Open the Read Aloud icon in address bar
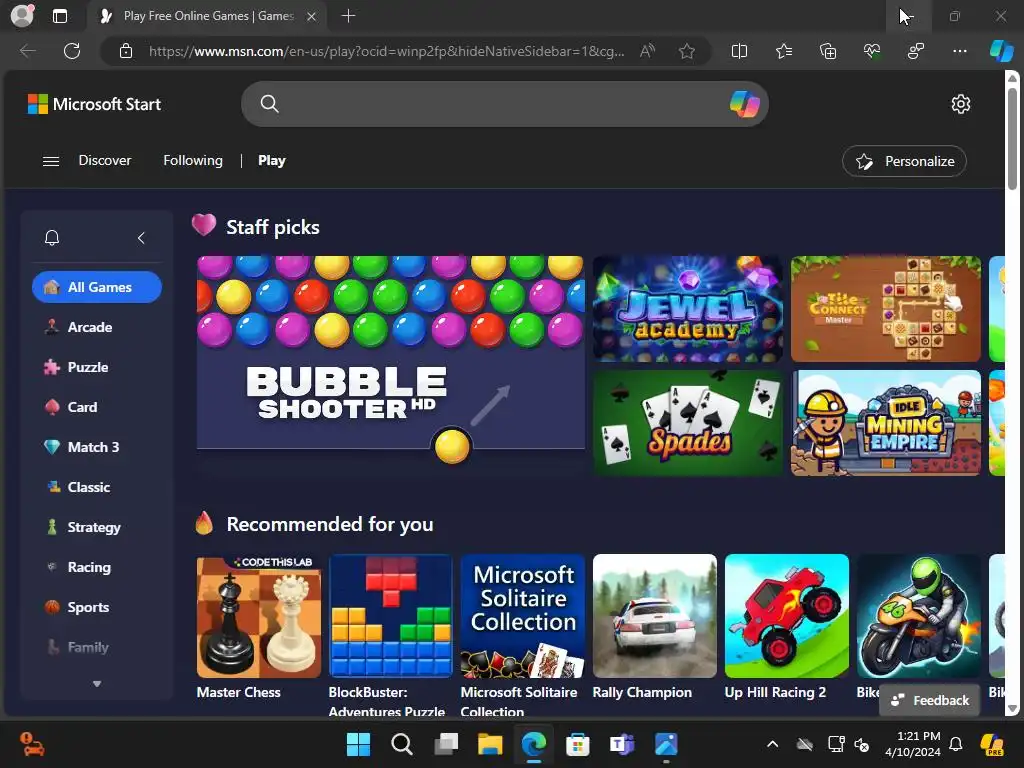Viewport: 1024px width, 768px height. pyautogui.click(x=647, y=51)
